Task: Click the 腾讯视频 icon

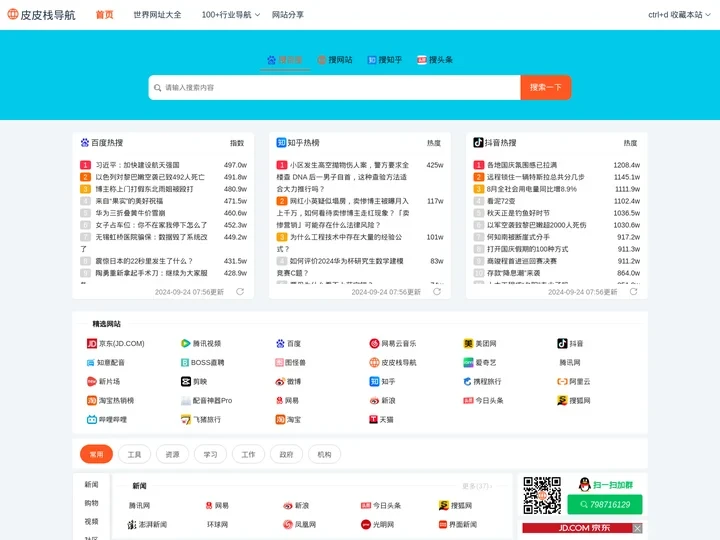Action: click(186, 343)
